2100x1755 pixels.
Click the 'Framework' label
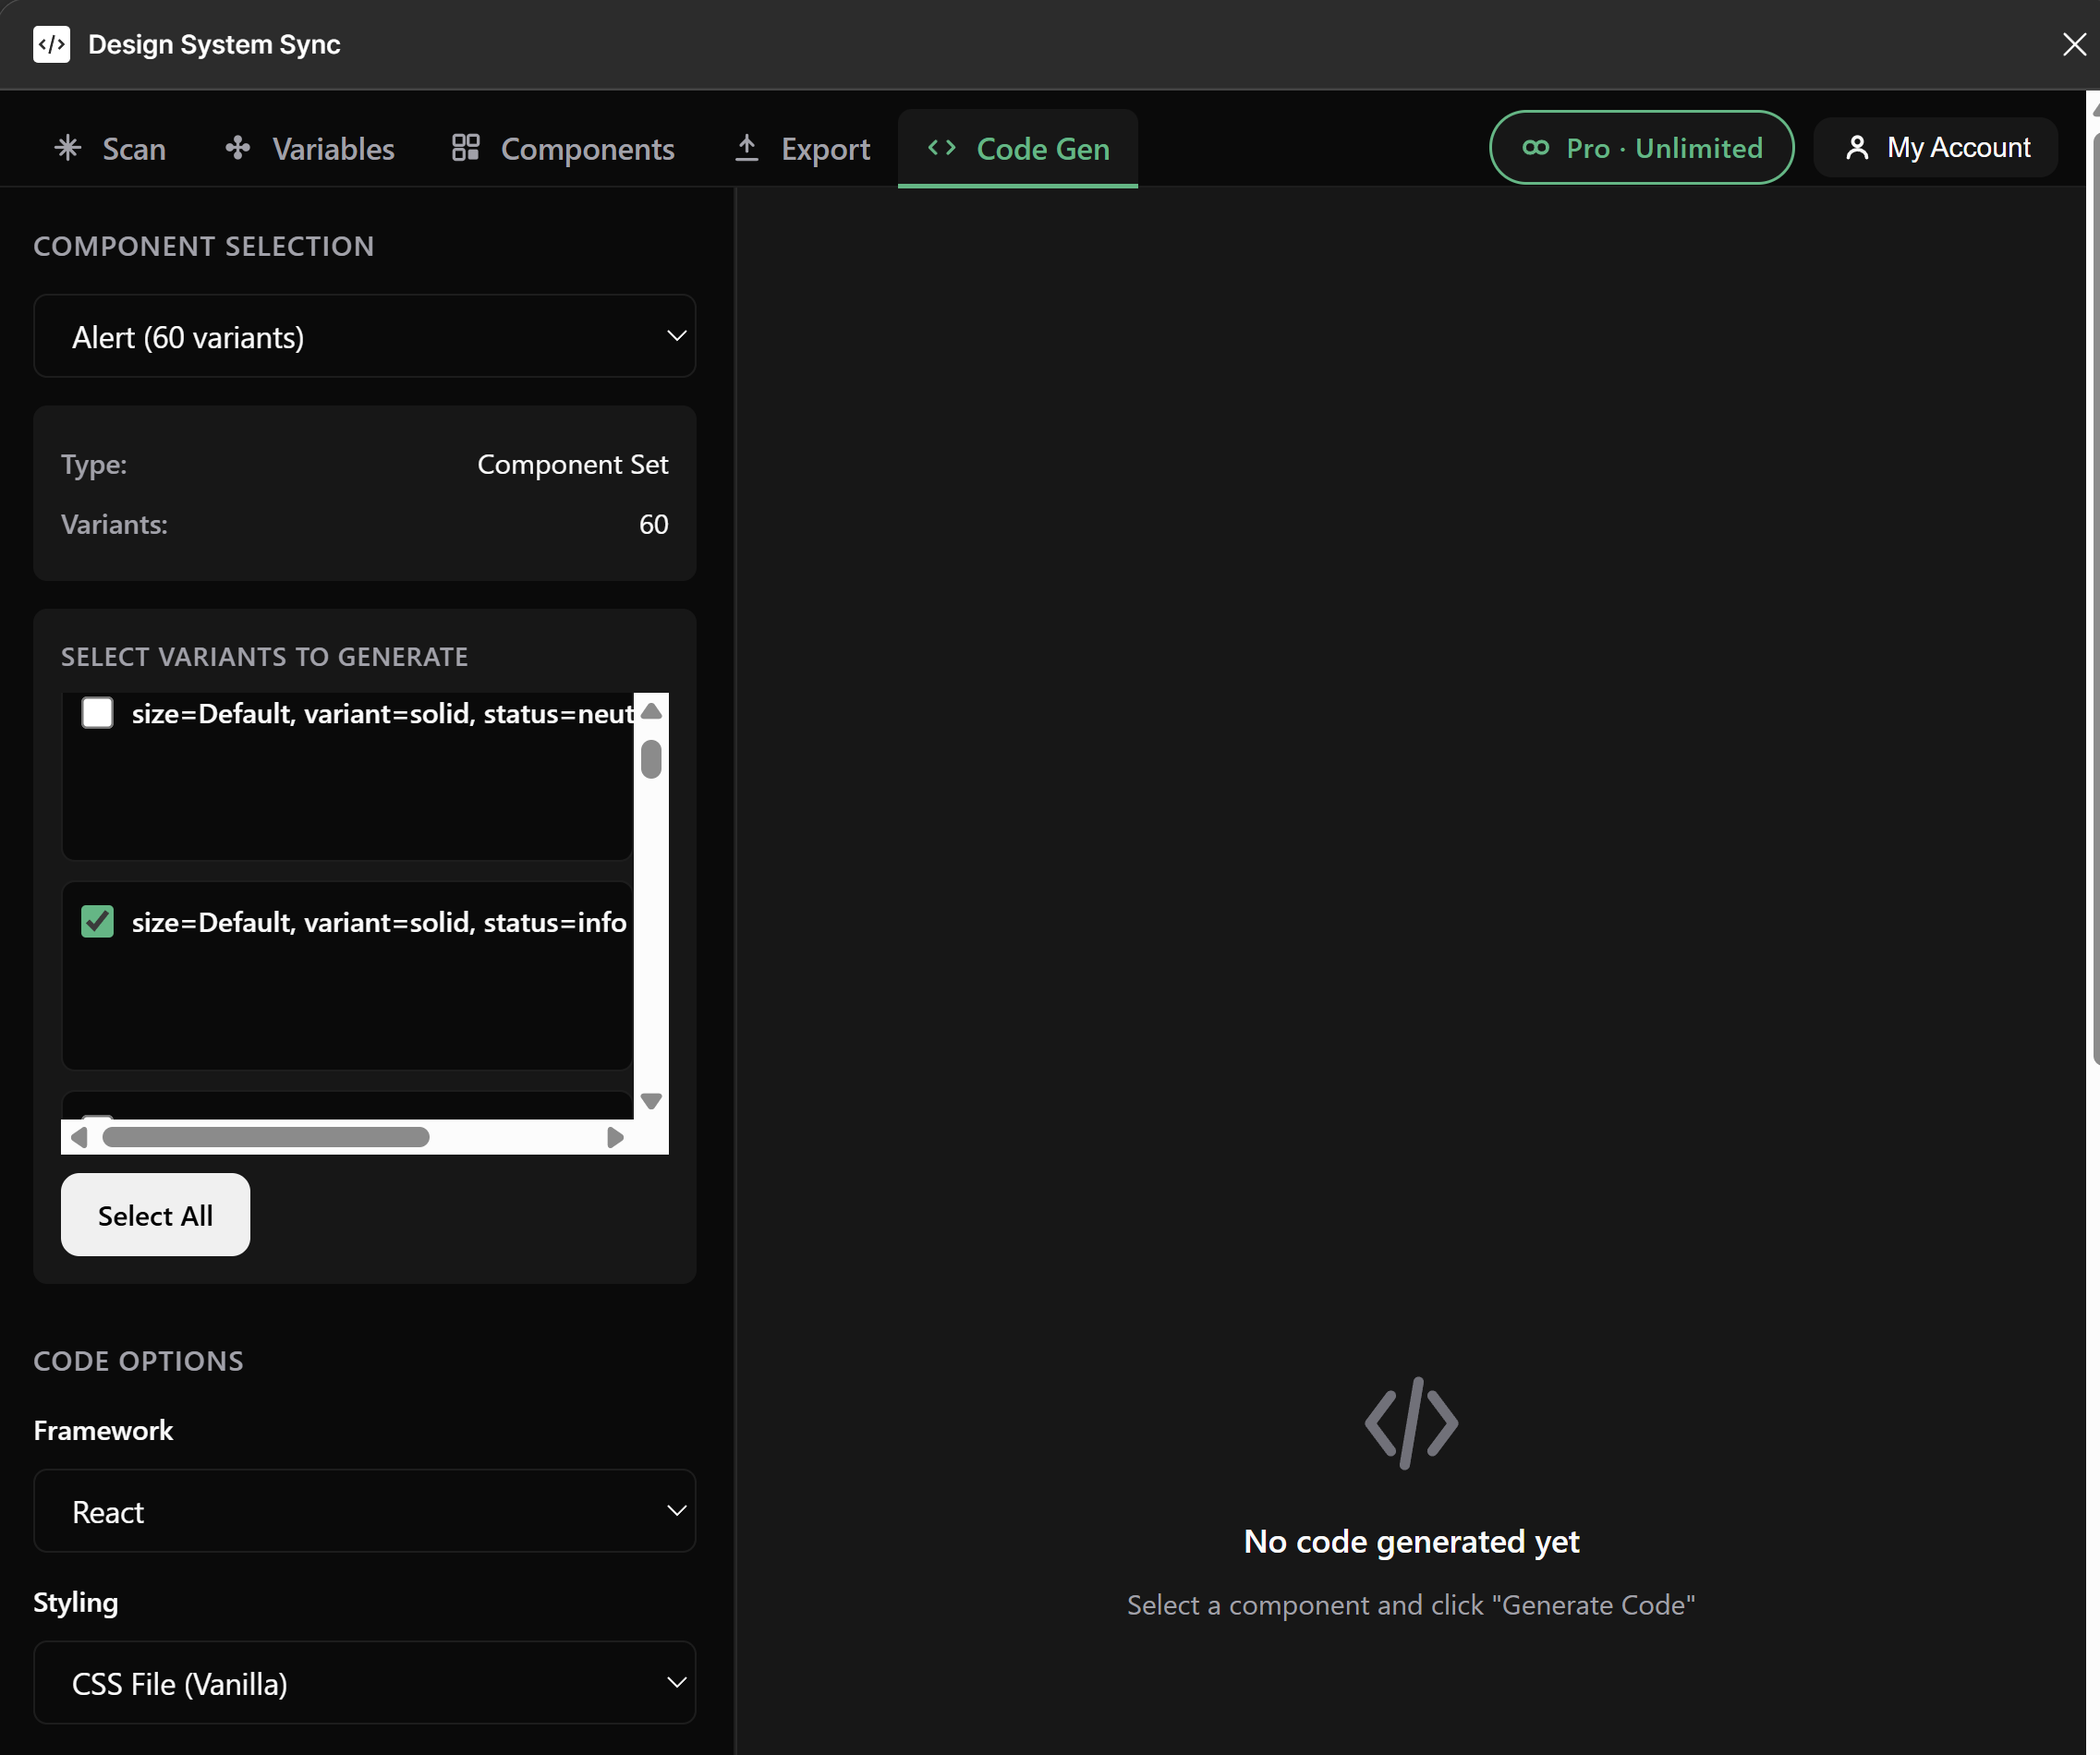click(x=103, y=1430)
